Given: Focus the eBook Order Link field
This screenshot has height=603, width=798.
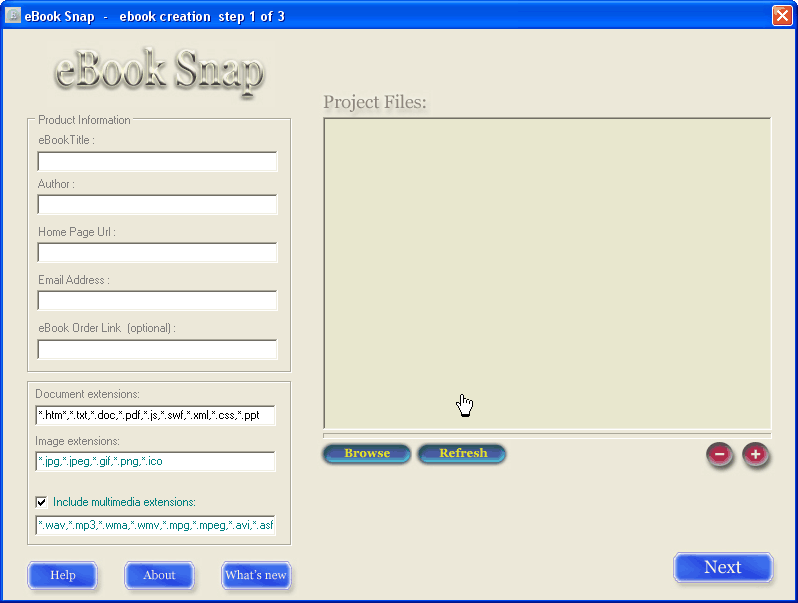Looking at the screenshot, I should [157, 349].
